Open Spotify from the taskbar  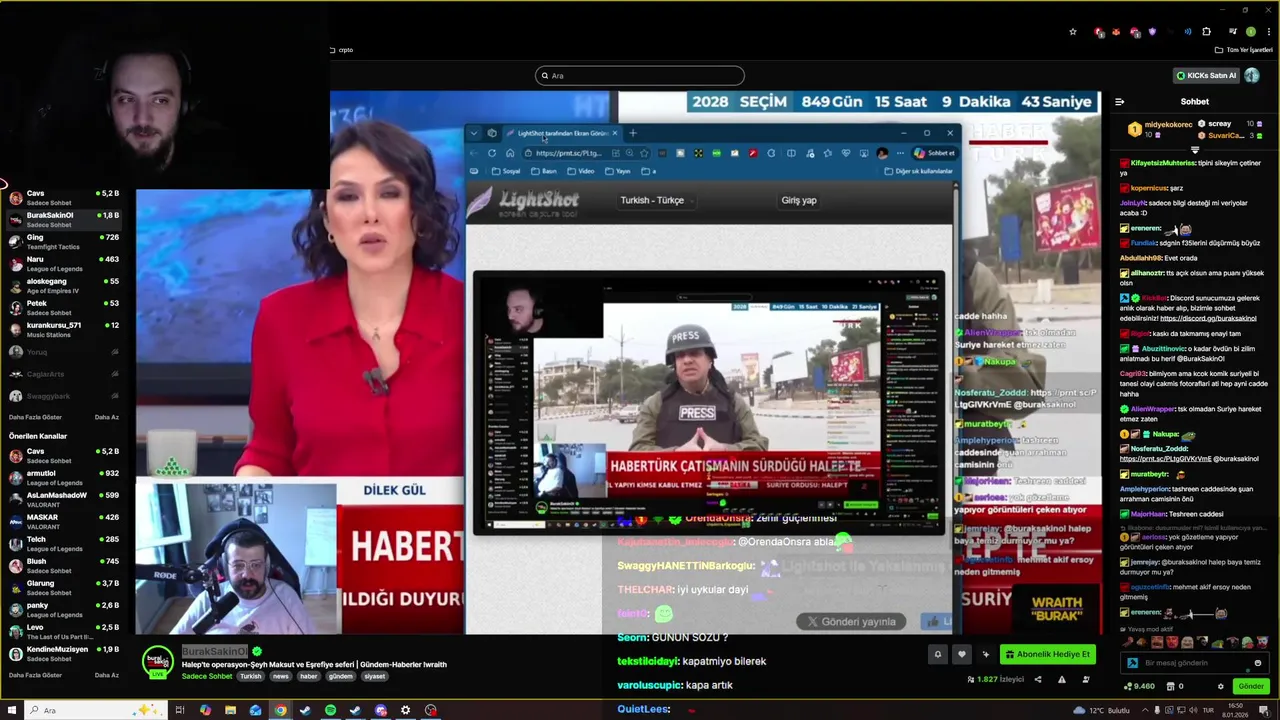(330, 710)
